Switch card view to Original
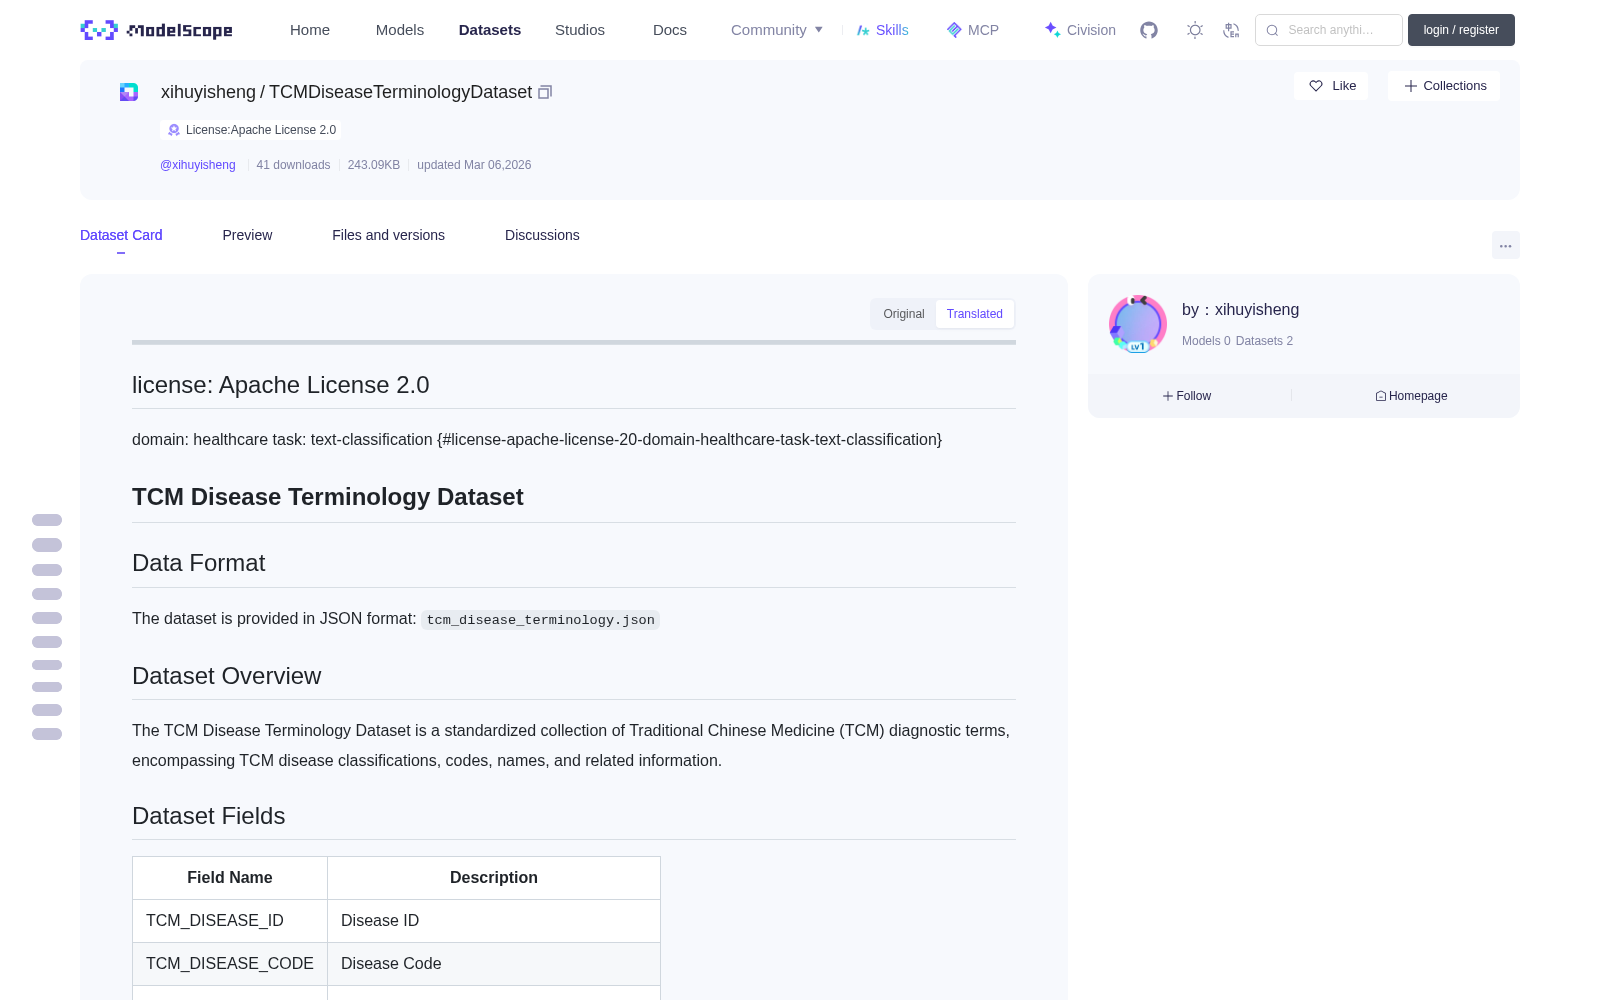Viewport: 1600px width, 1000px height. (904, 314)
